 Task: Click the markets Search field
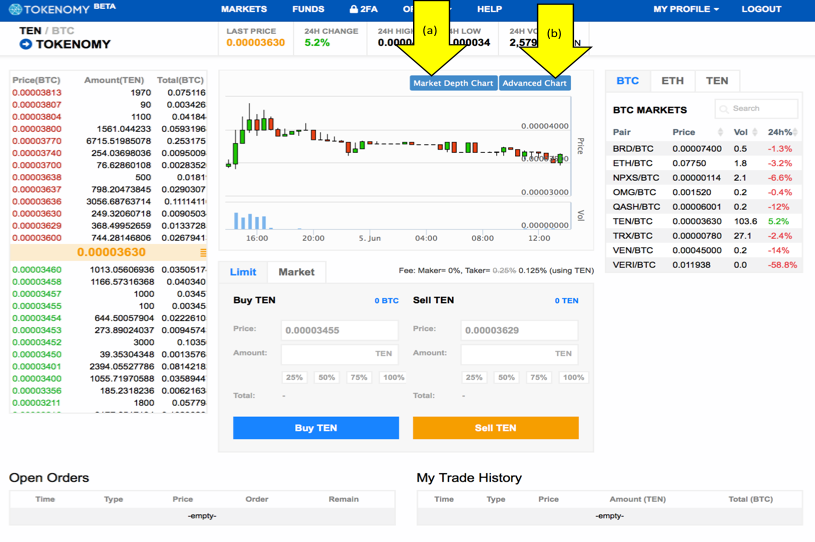point(756,109)
